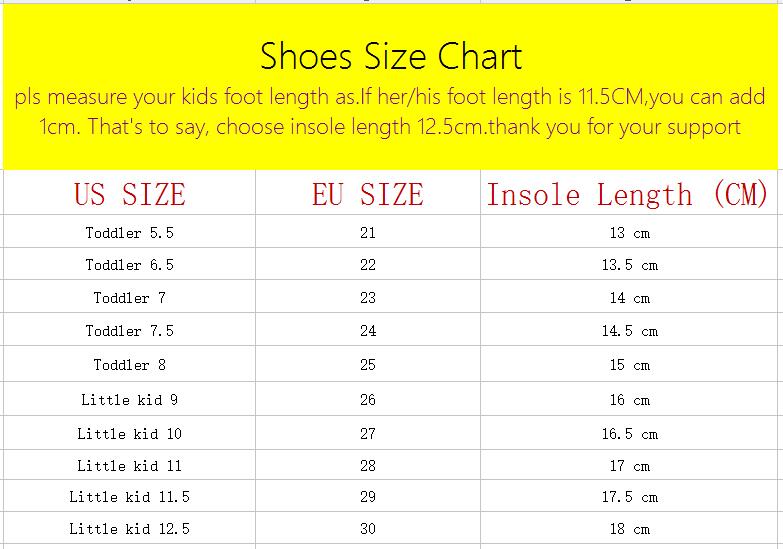The height and width of the screenshot is (549, 783).
Task: Select the Little kid 10 cell
Action: 129,434
